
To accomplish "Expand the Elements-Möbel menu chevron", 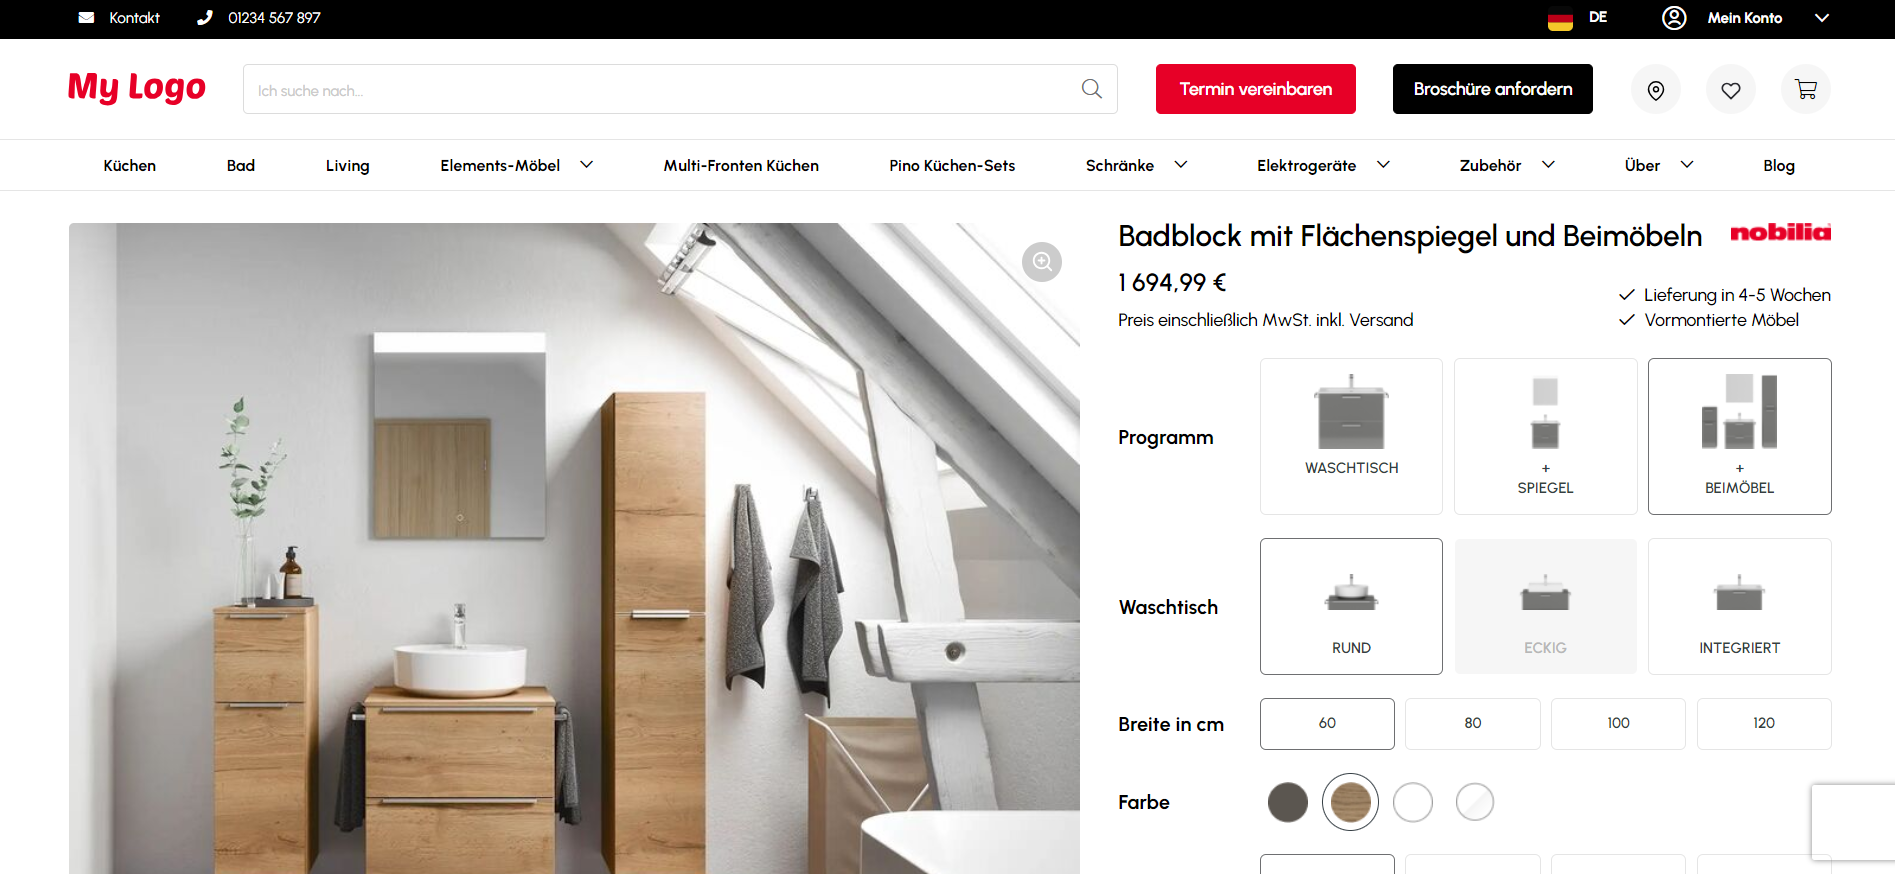I will coord(587,165).
